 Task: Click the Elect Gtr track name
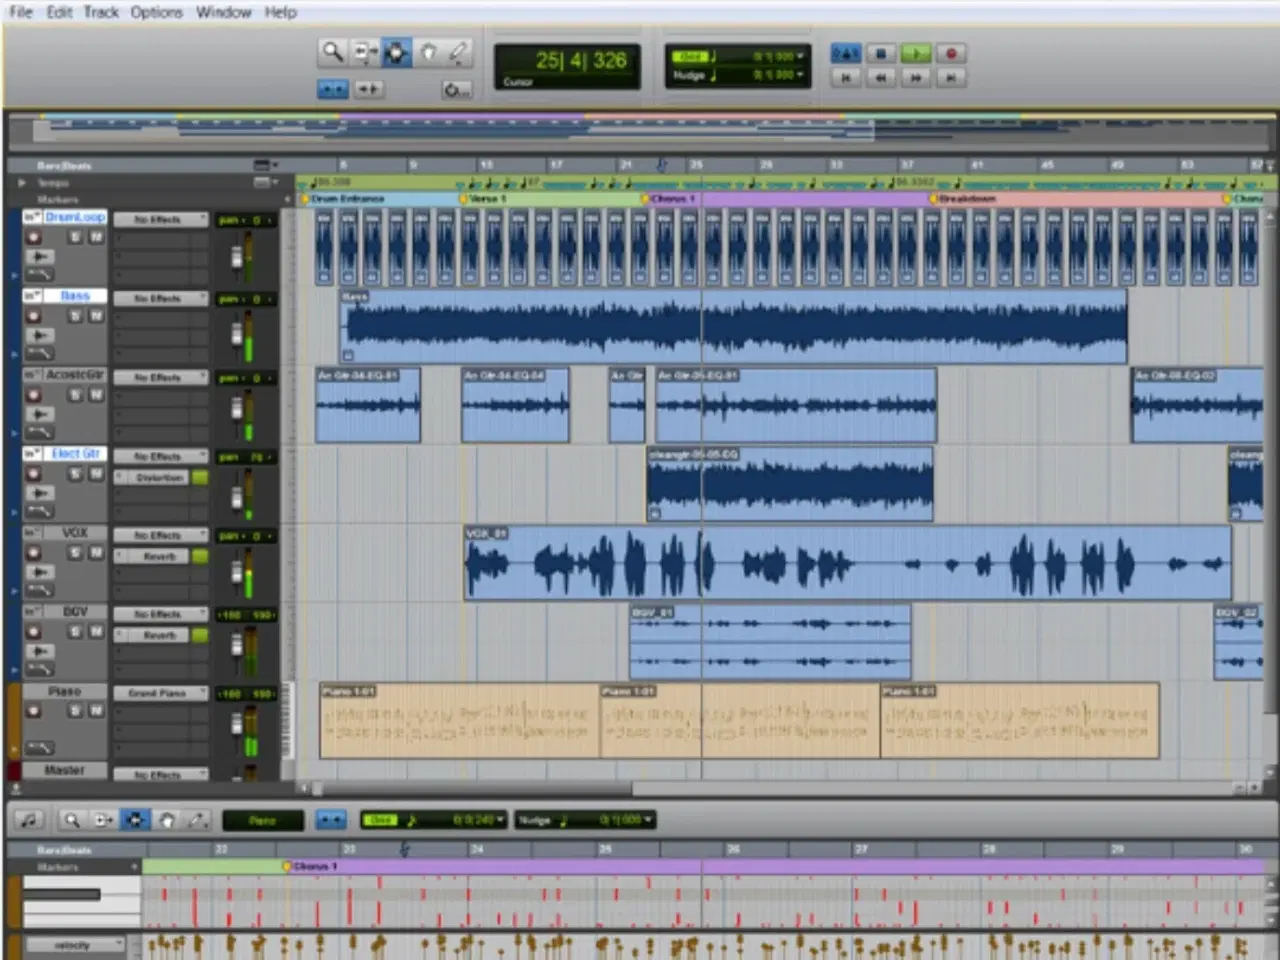[75, 454]
